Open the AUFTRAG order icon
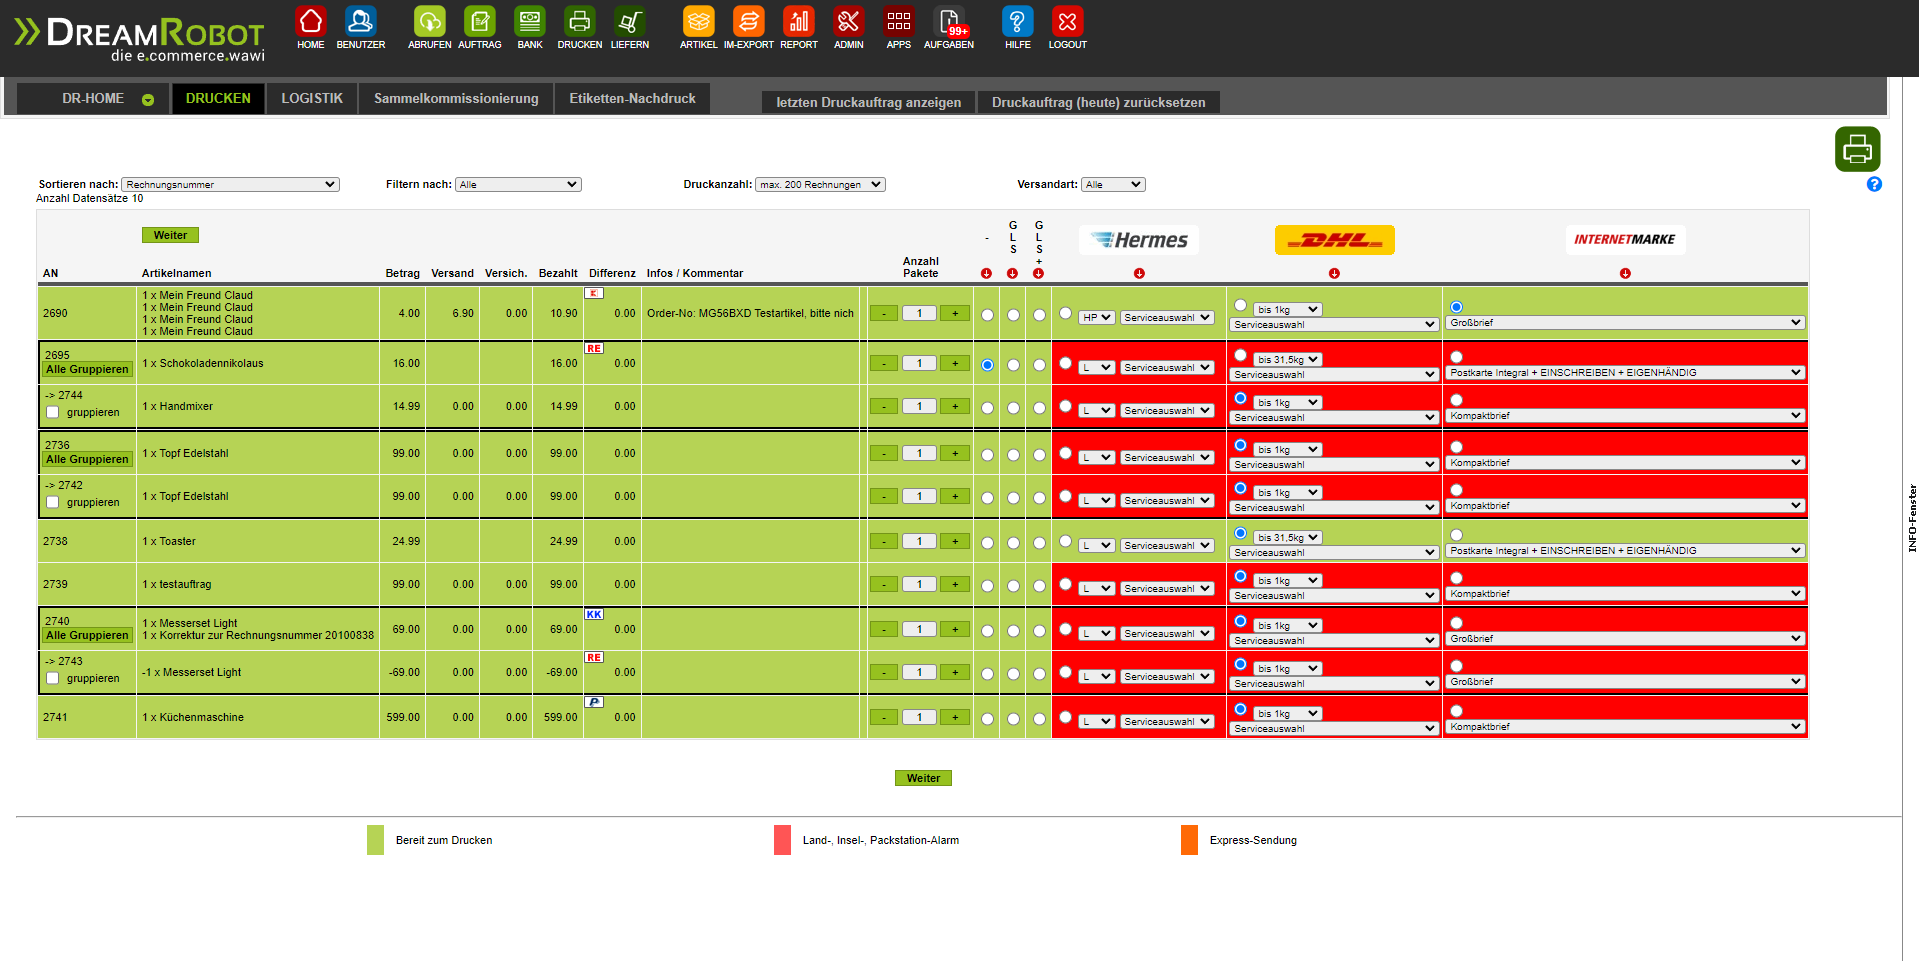The image size is (1920, 961). tap(480, 21)
